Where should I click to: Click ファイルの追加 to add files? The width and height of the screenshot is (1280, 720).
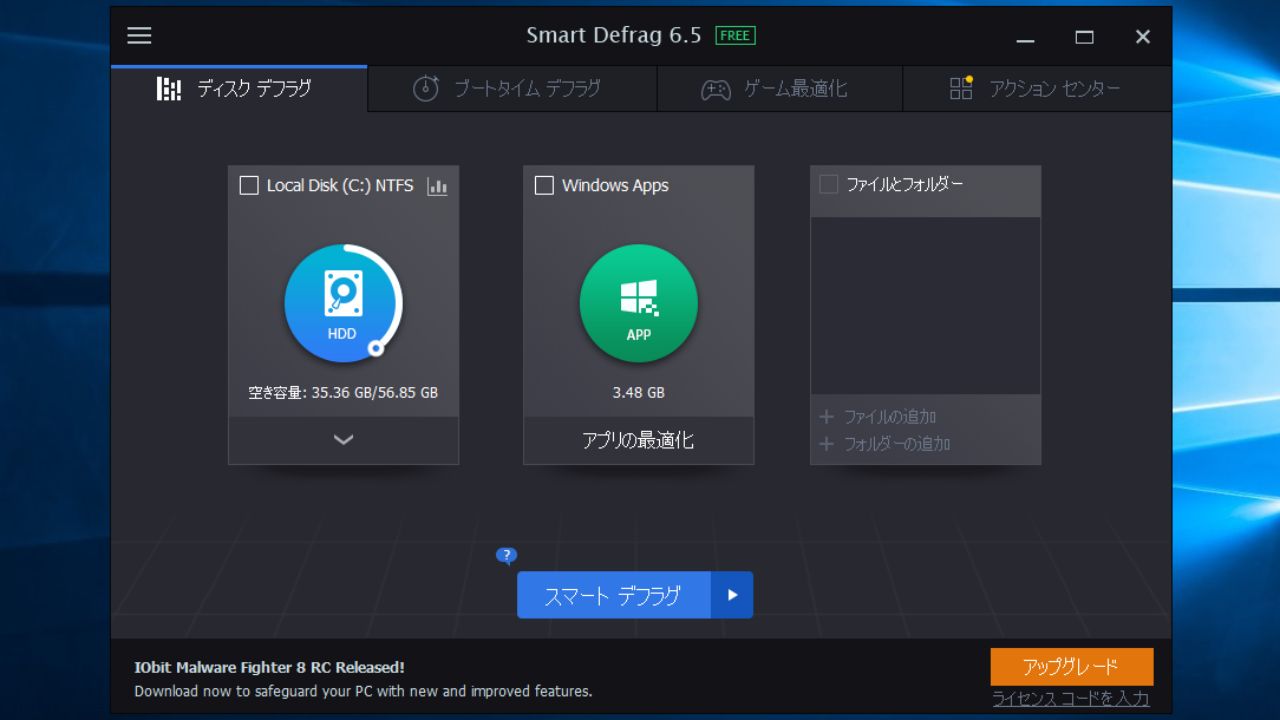click(890, 417)
